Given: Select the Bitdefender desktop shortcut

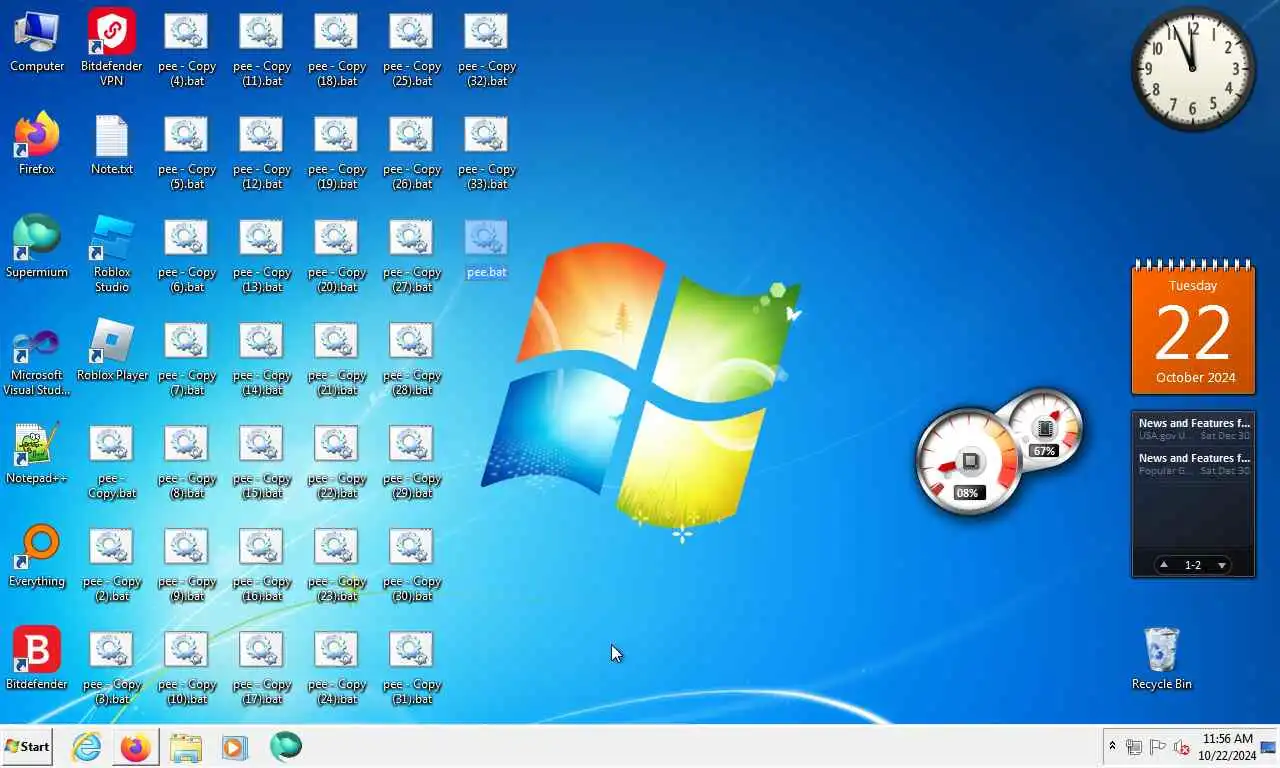Looking at the screenshot, I should [x=37, y=660].
